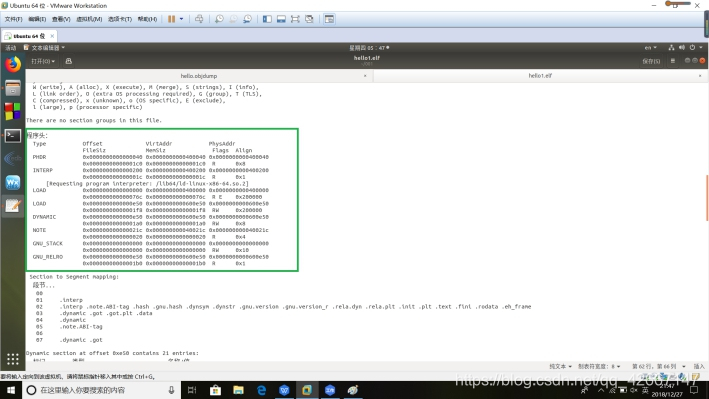Close the hello1.elf tab

coord(700,76)
